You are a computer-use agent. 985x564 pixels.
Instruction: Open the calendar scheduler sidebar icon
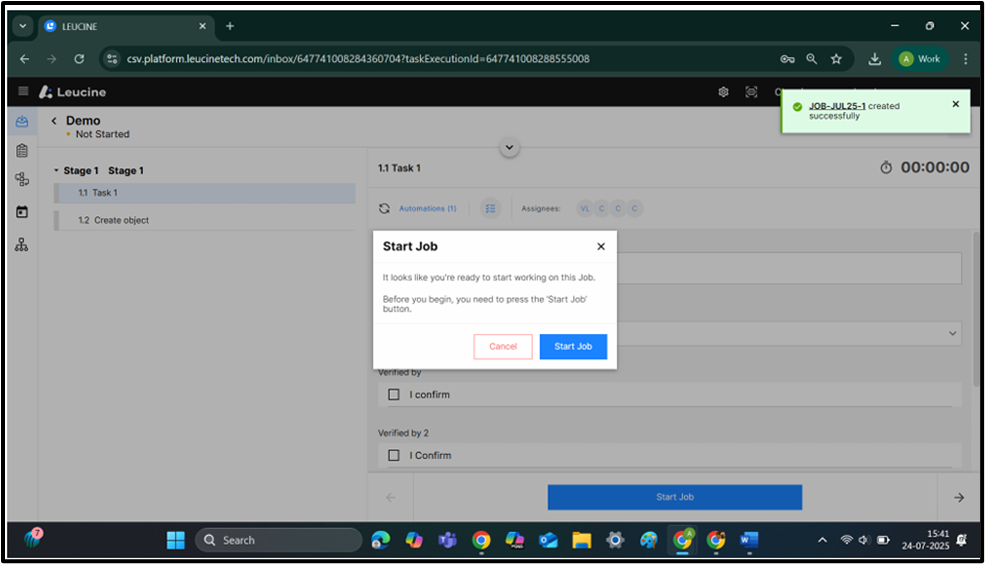22,212
